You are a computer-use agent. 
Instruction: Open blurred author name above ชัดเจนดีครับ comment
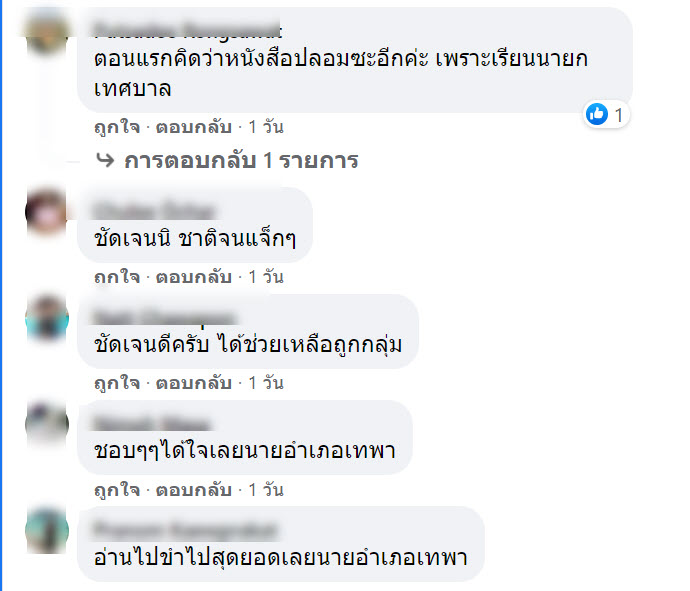tap(165, 316)
